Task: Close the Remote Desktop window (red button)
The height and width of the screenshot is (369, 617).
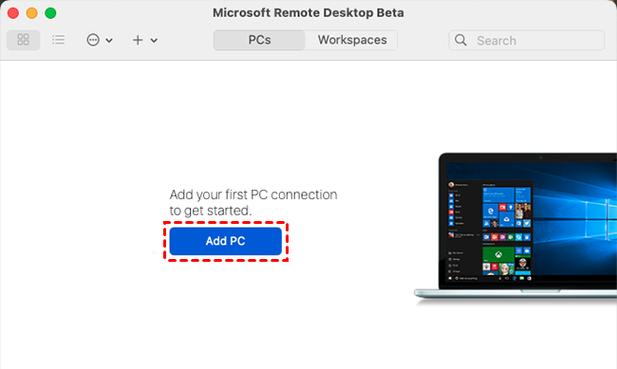Action: [x=13, y=13]
